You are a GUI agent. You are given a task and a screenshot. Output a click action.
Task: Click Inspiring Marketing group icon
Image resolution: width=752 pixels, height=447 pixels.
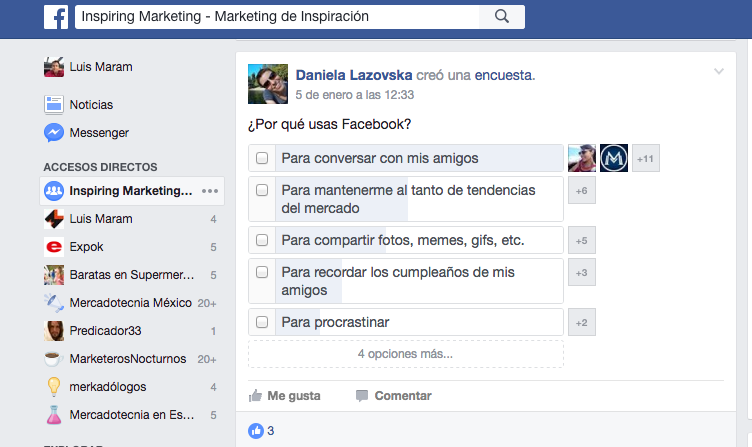click(54, 191)
